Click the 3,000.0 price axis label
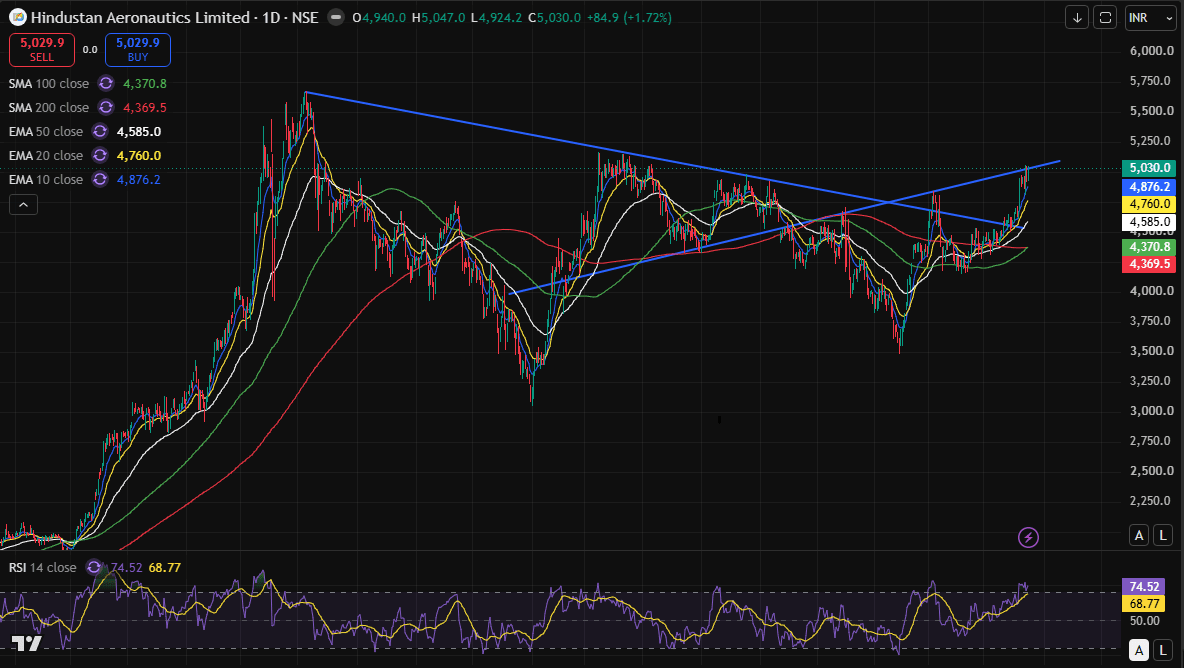The image size is (1184, 668). coord(1152,411)
